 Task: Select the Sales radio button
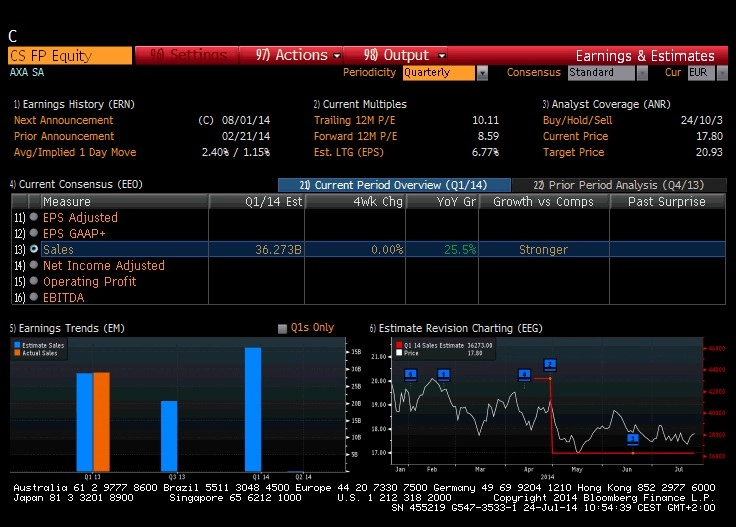coord(34,249)
